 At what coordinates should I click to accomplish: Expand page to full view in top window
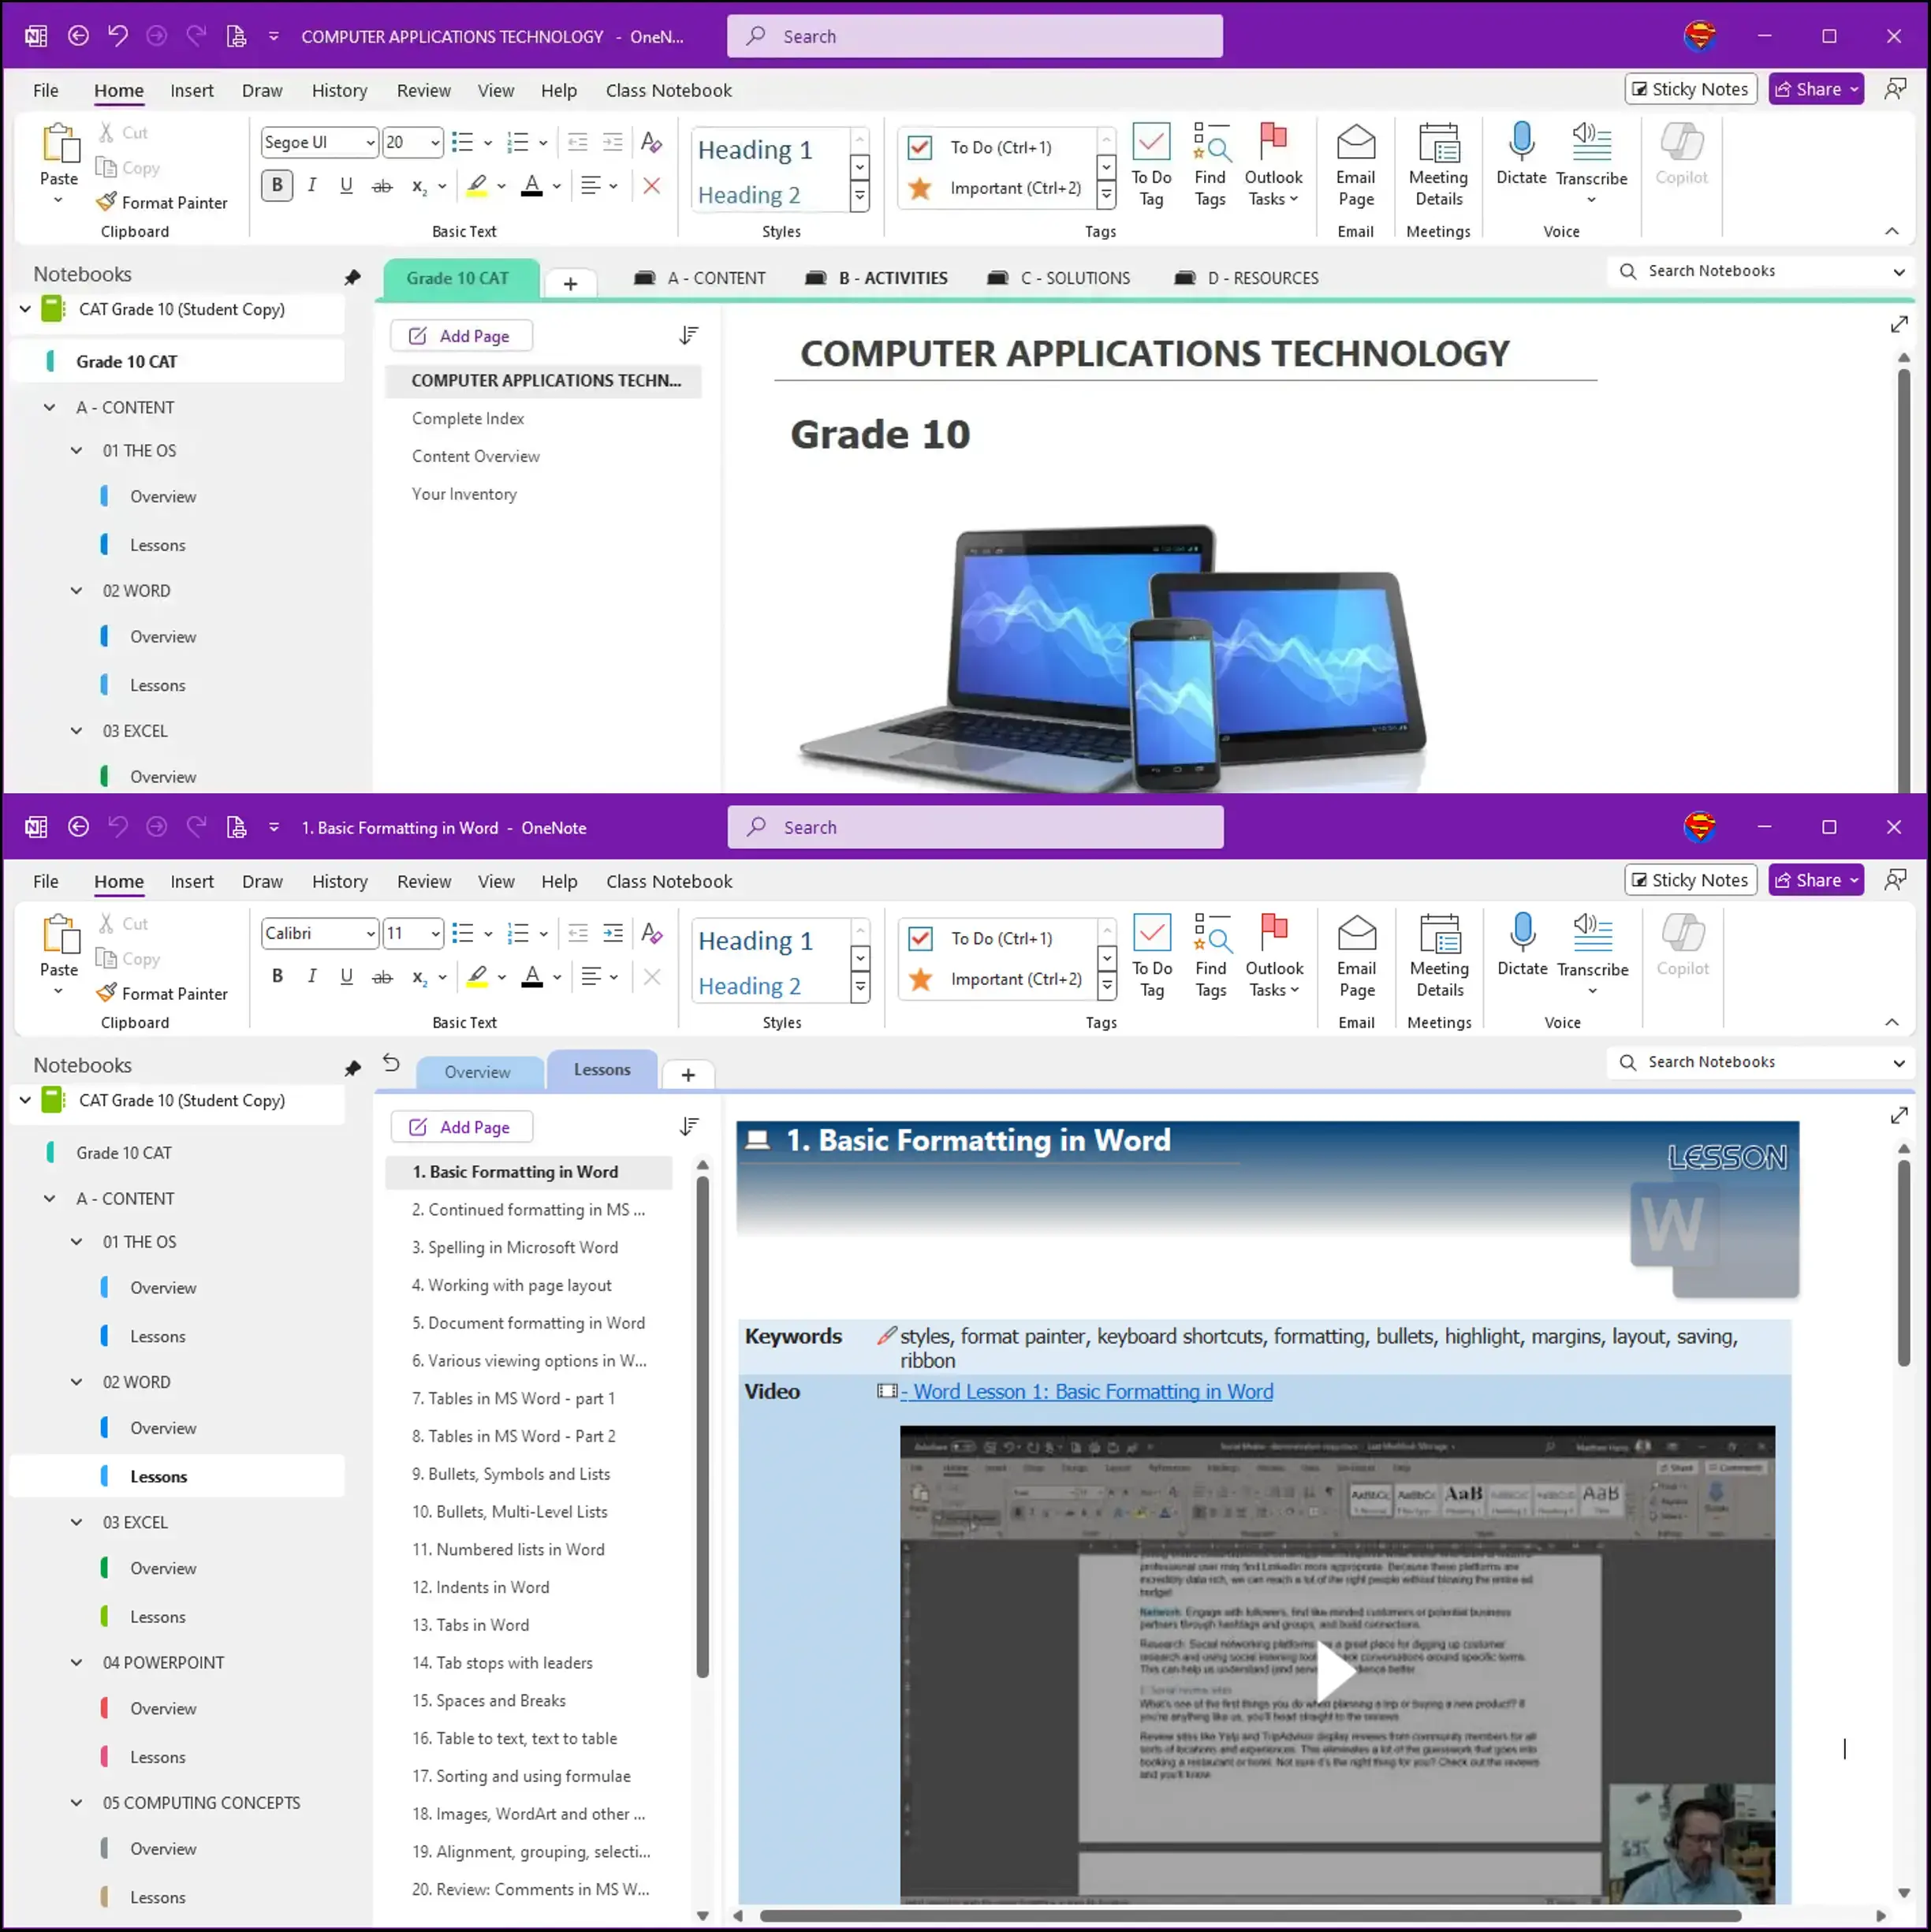[x=1899, y=325]
